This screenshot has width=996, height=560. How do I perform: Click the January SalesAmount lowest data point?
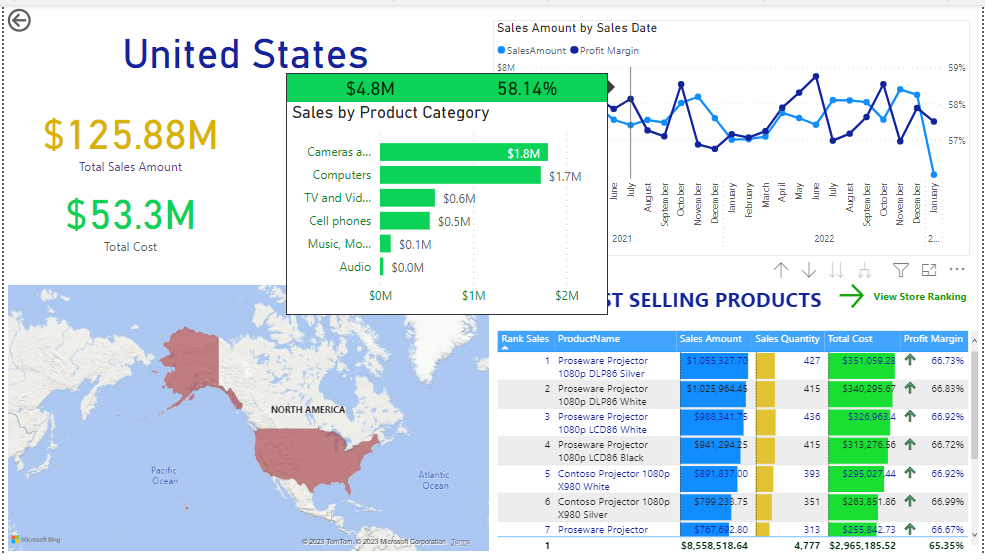coord(934,175)
